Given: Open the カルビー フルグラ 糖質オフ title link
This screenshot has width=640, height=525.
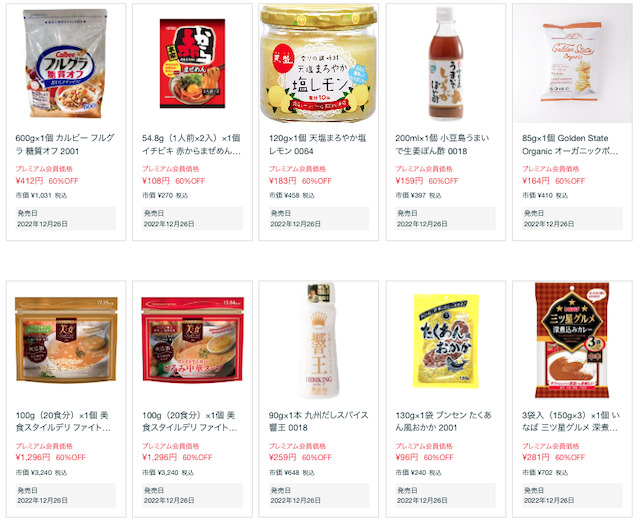Looking at the screenshot, I should pos(65,144).
